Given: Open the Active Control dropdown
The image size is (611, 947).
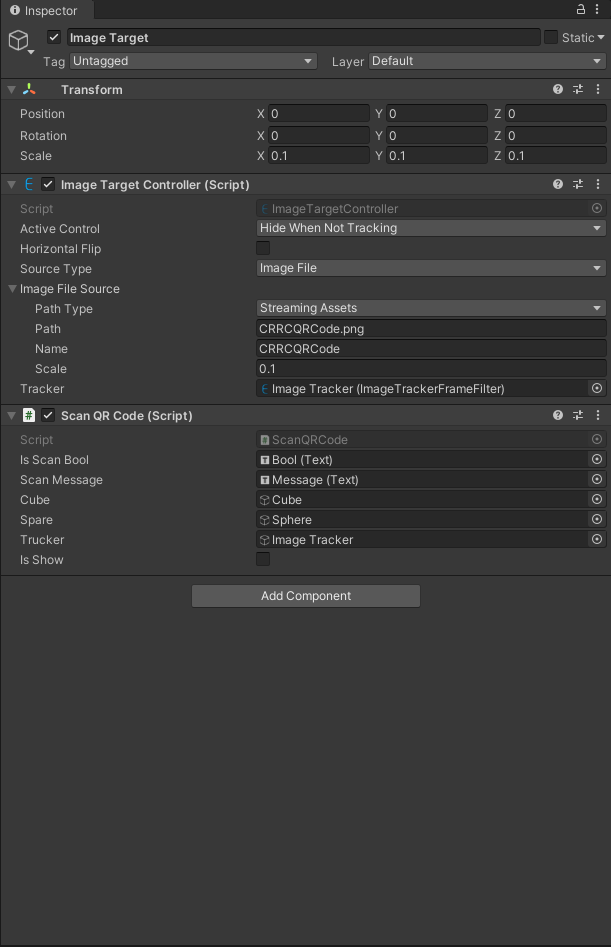Looking at the screenshot, I should tap(430, 228).
